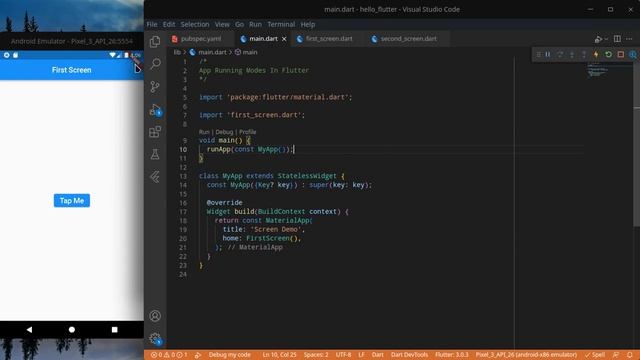The width and height of the screenshot is (640, 360).
Task: Open the Flutter sidebar icon below Testing
Action: click(155, 176)
